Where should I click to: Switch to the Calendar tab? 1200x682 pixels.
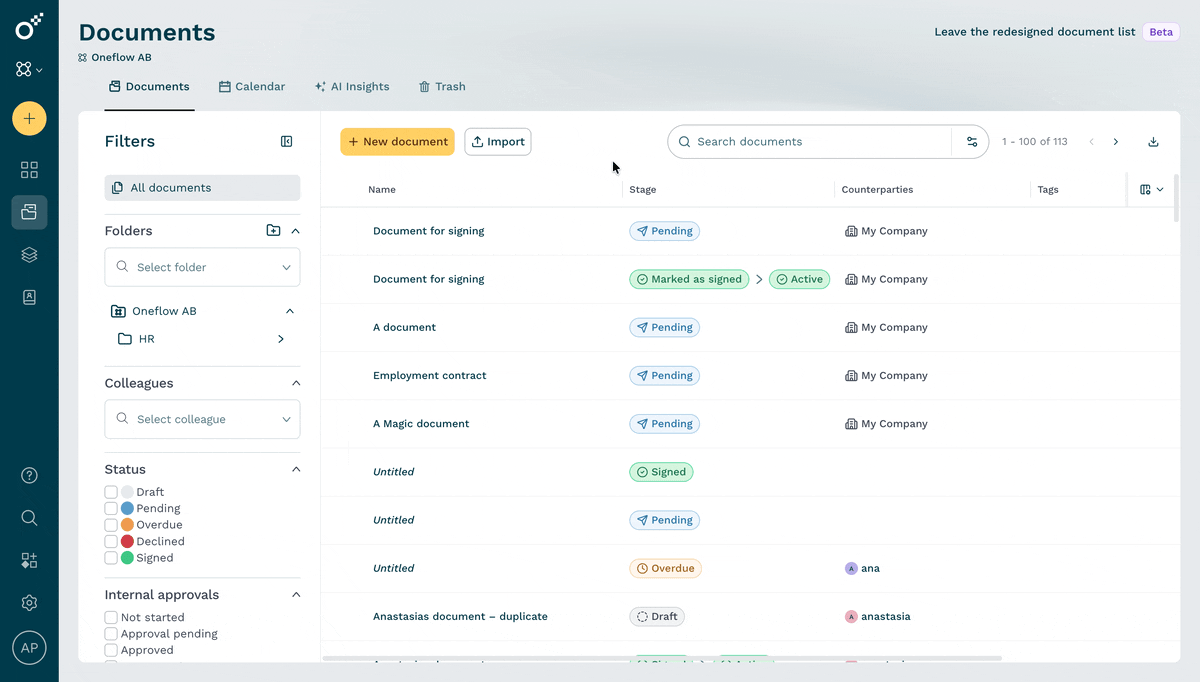click(252, 87)
